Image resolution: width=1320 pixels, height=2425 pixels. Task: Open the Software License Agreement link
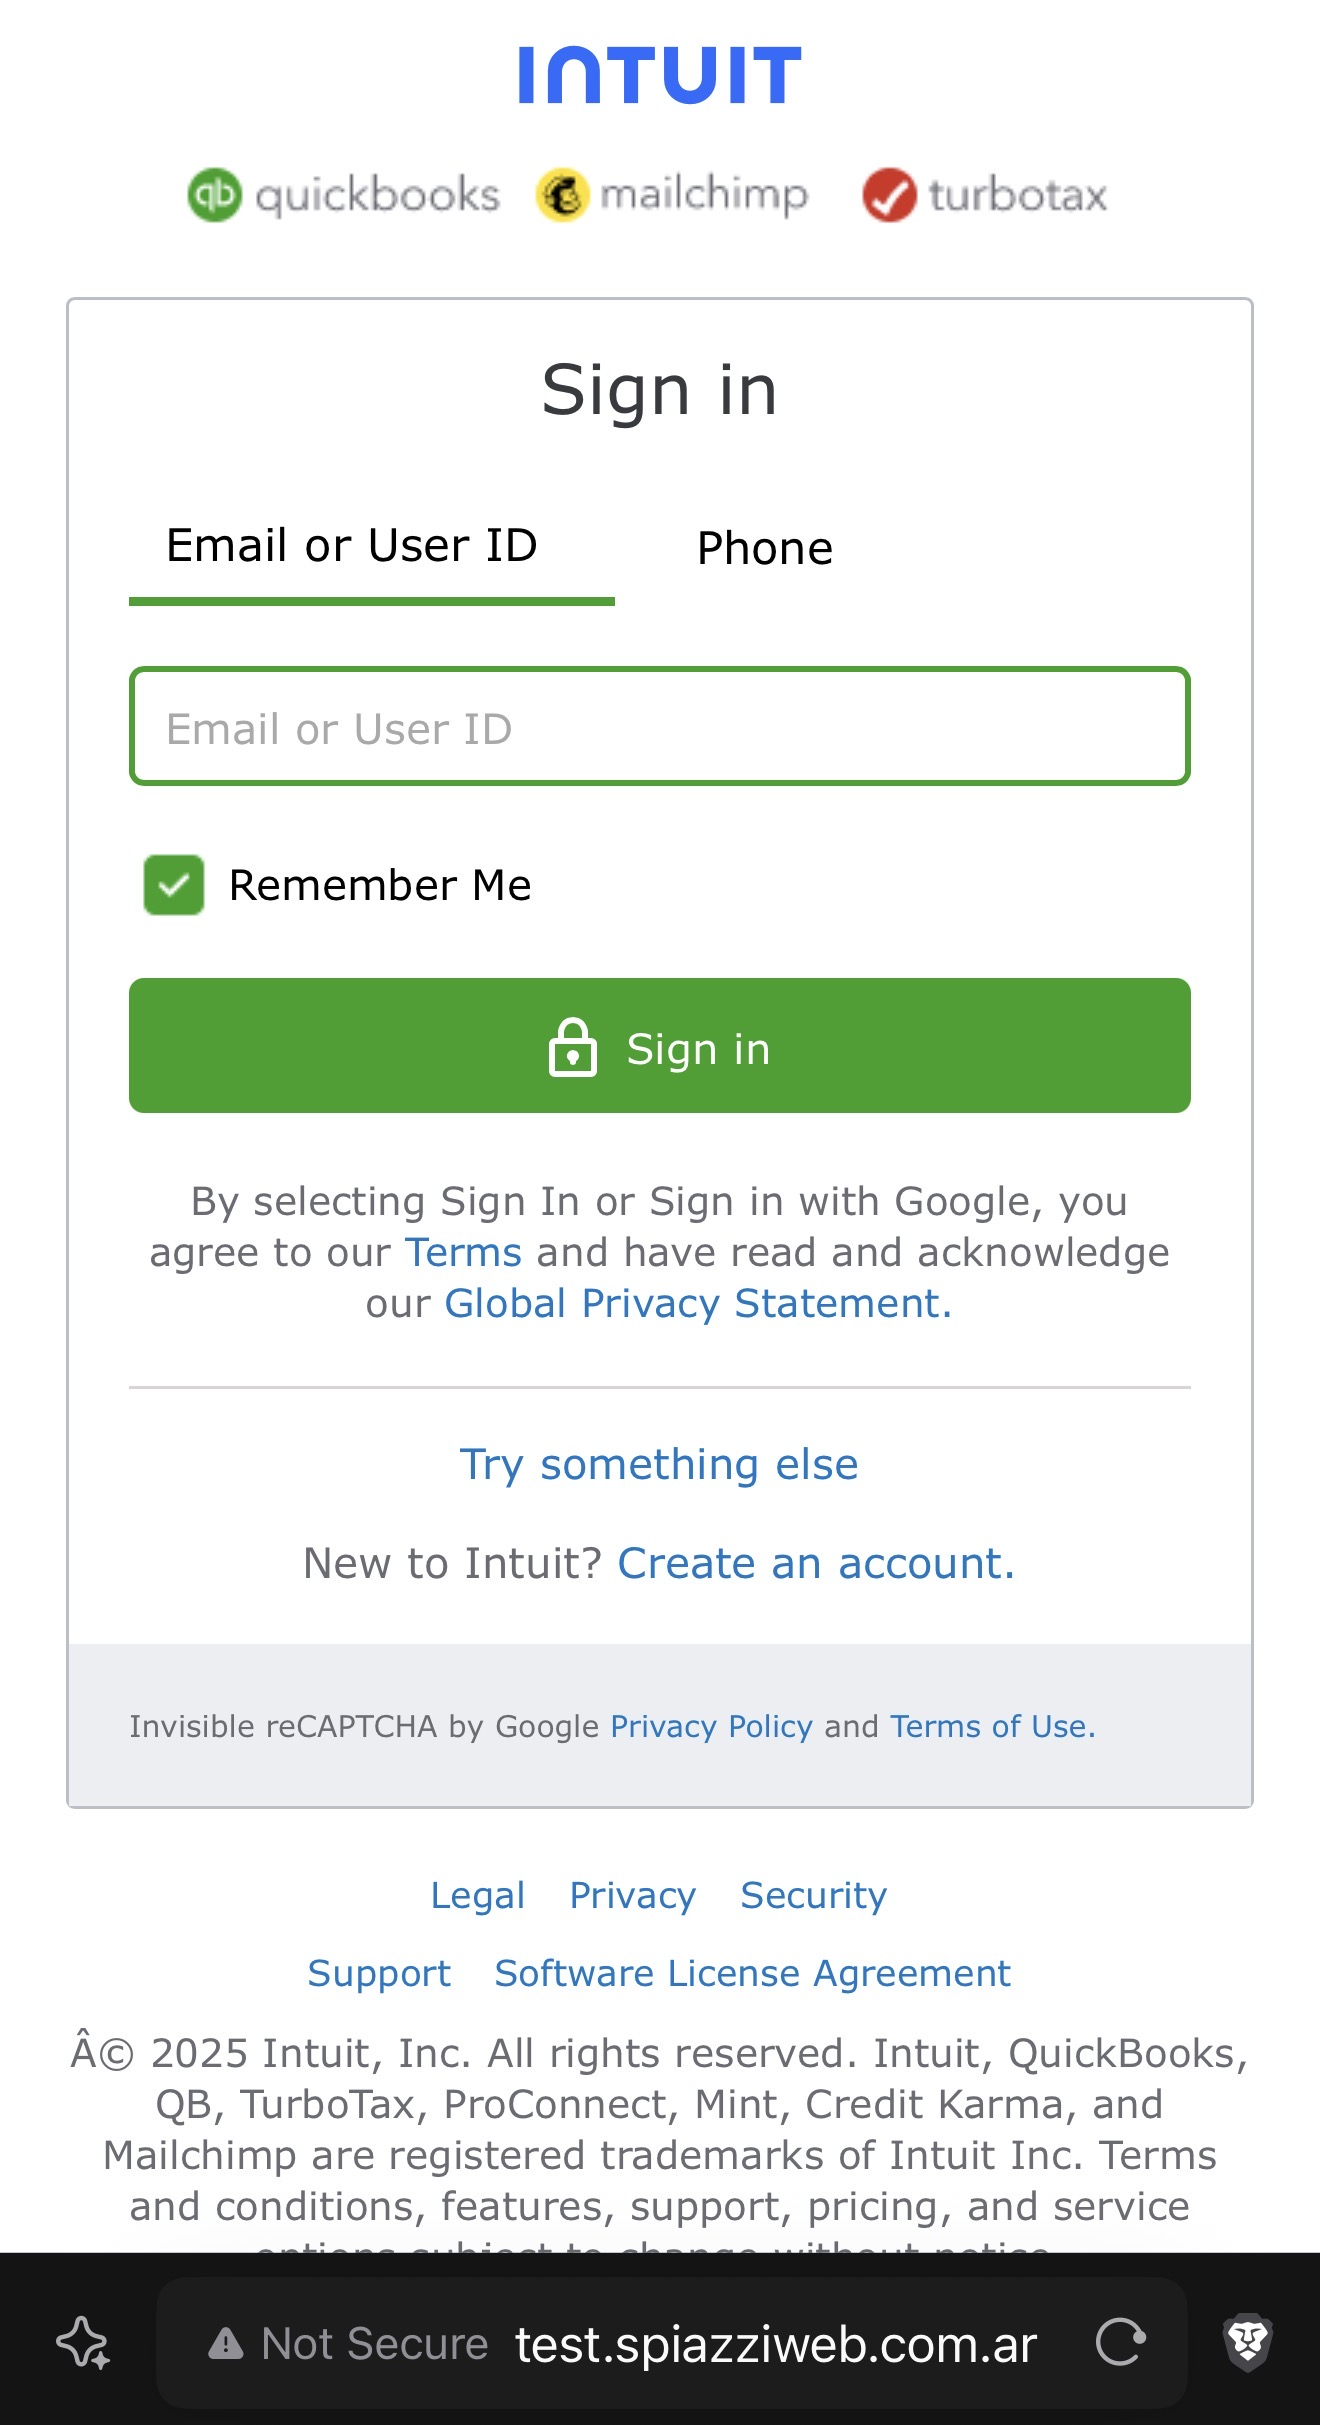click(x=752, y=1973)
